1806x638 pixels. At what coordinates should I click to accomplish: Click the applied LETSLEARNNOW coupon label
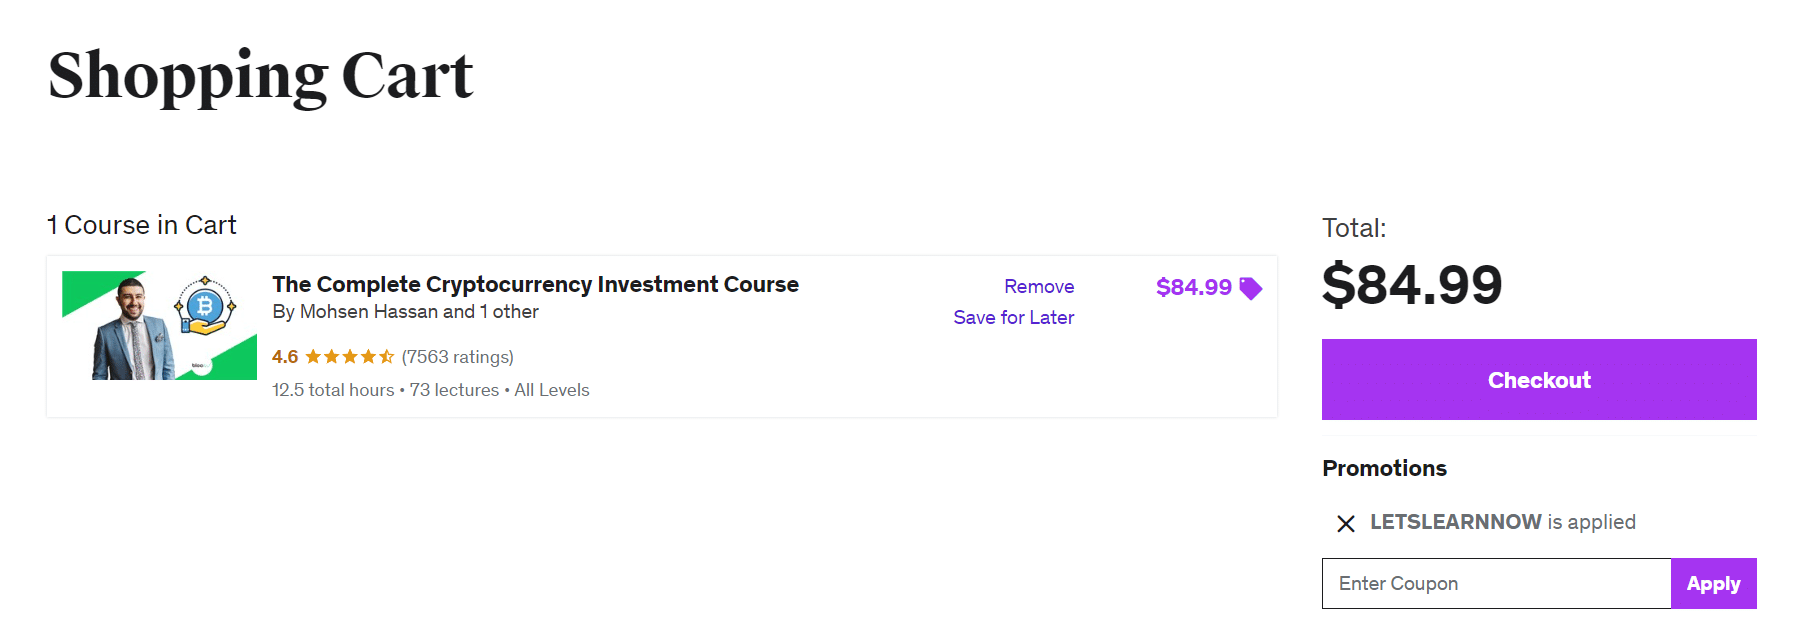coord(1455,521)
